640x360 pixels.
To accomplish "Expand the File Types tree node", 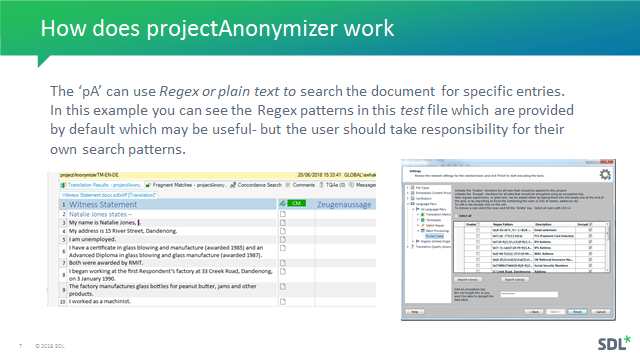I will click(x=407, y=188).
